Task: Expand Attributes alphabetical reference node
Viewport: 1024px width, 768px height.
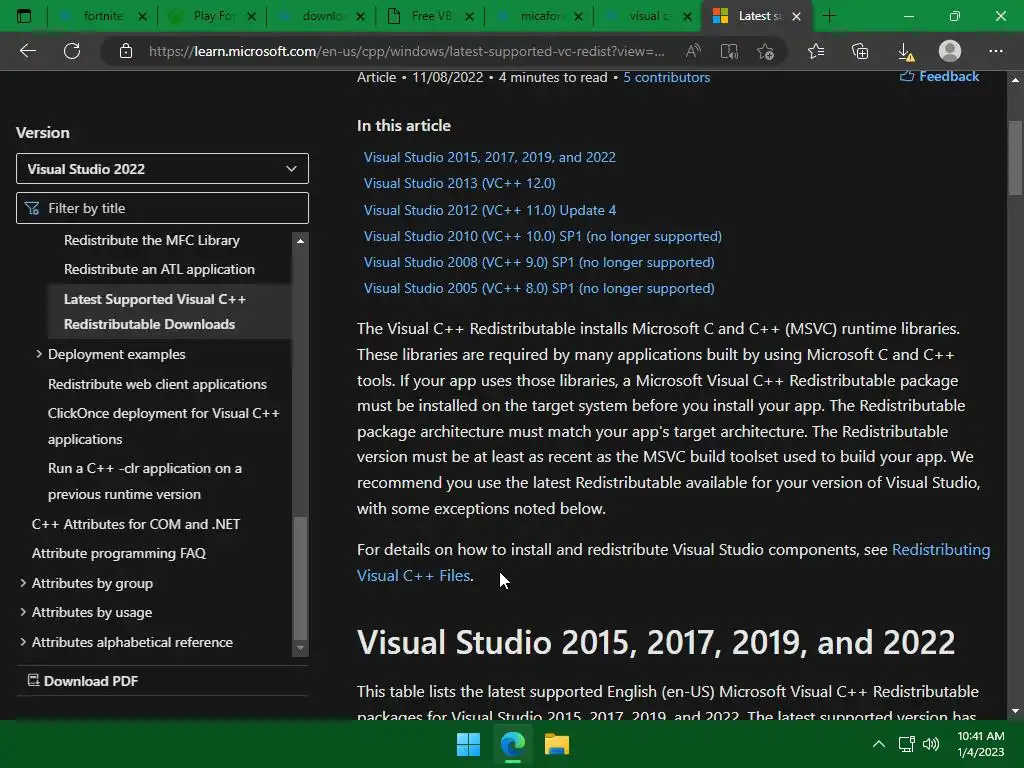Action: pyautogui.click(x=23, y=642)
